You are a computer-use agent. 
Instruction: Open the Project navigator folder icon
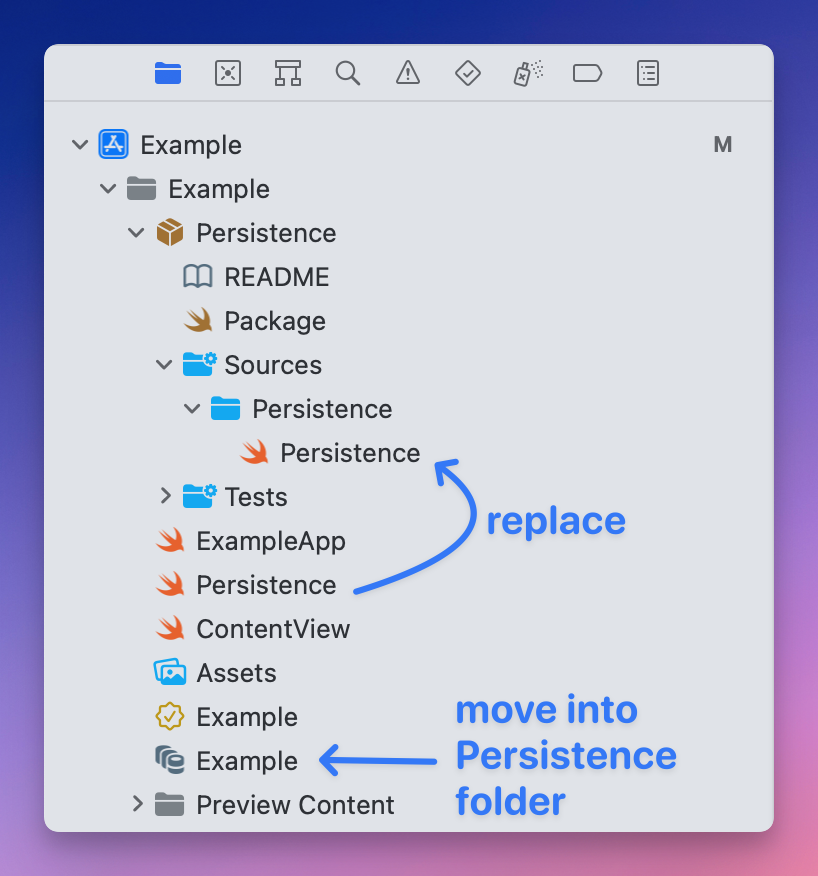168,73
